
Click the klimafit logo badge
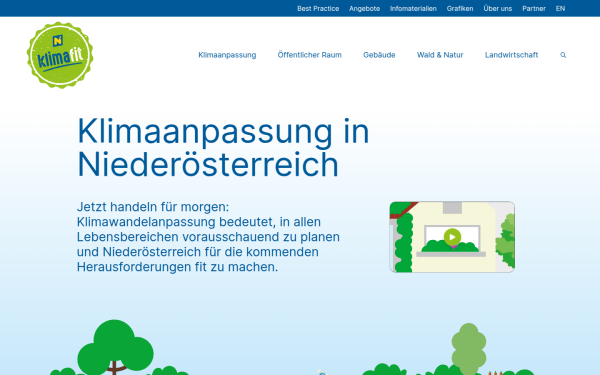(x=60, y=55)
